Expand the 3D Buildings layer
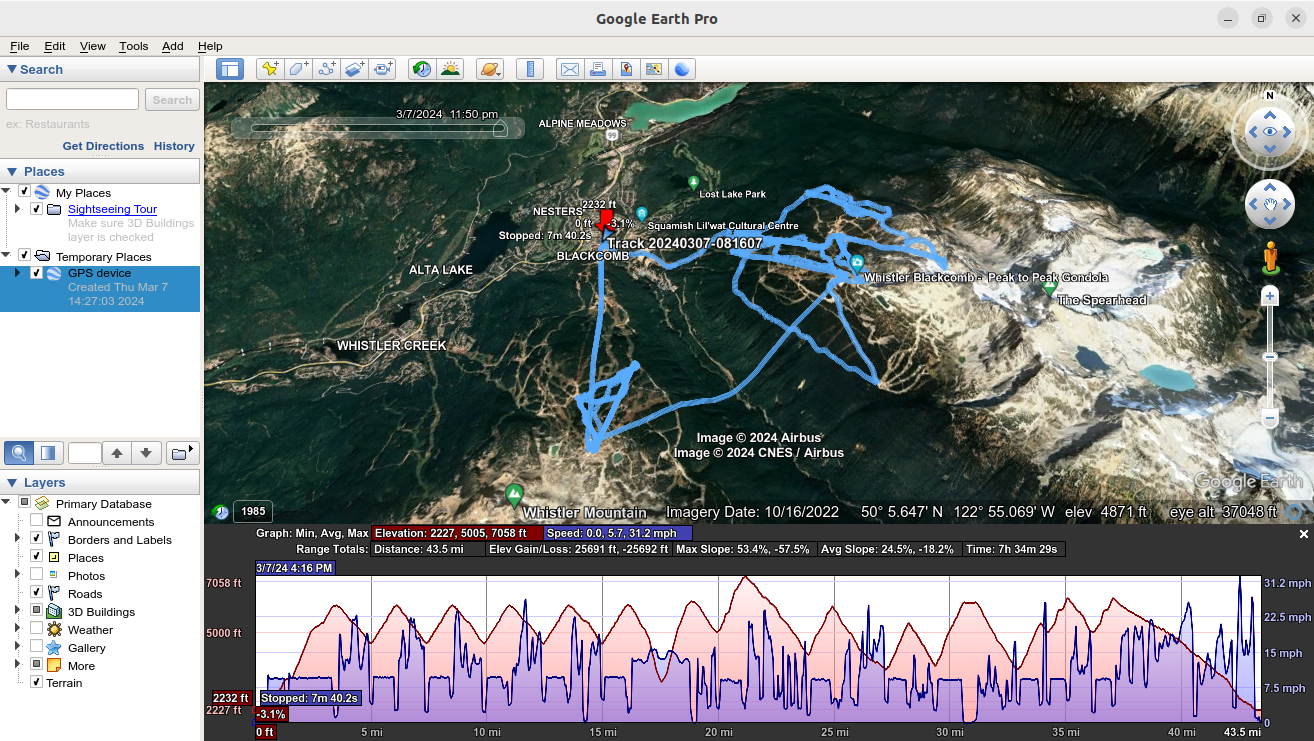The width and height of the screenshot is (1314, 741). tap(17, 611)
